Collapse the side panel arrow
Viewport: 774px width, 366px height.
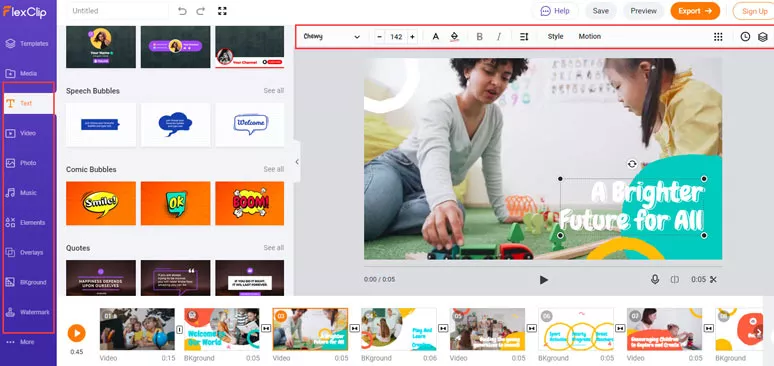pos(297,162)
